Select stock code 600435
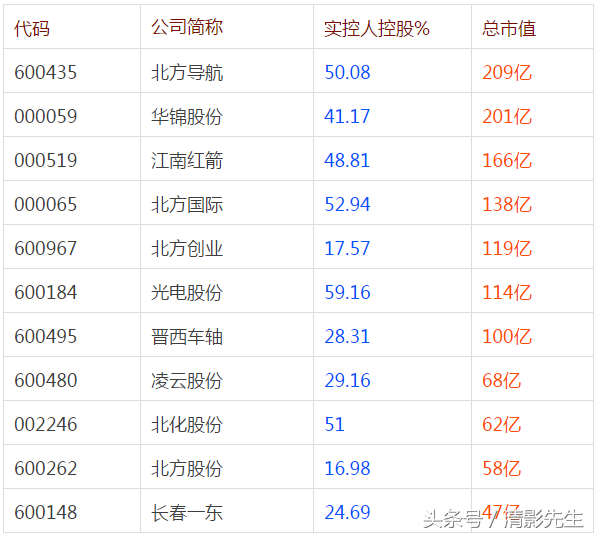This screenshot has width=596, height=536. (x=46, y=72)
